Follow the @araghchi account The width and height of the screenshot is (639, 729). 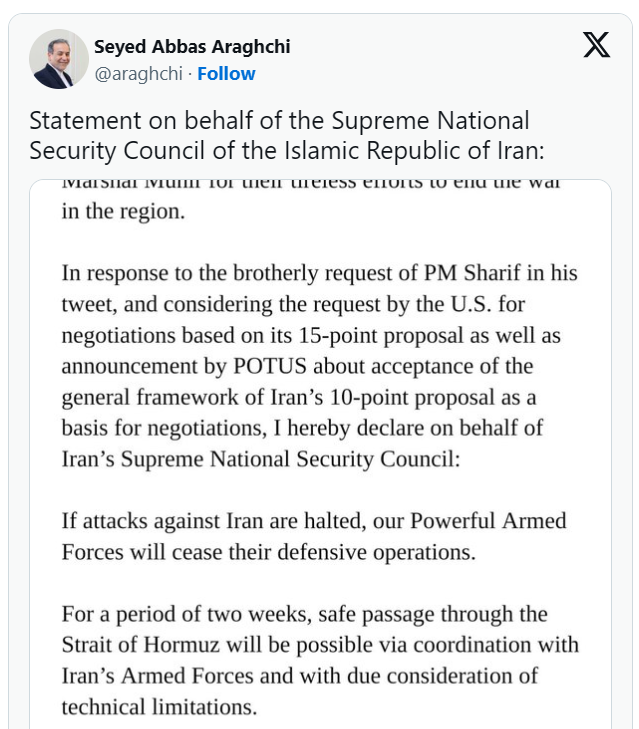[226, 73]
